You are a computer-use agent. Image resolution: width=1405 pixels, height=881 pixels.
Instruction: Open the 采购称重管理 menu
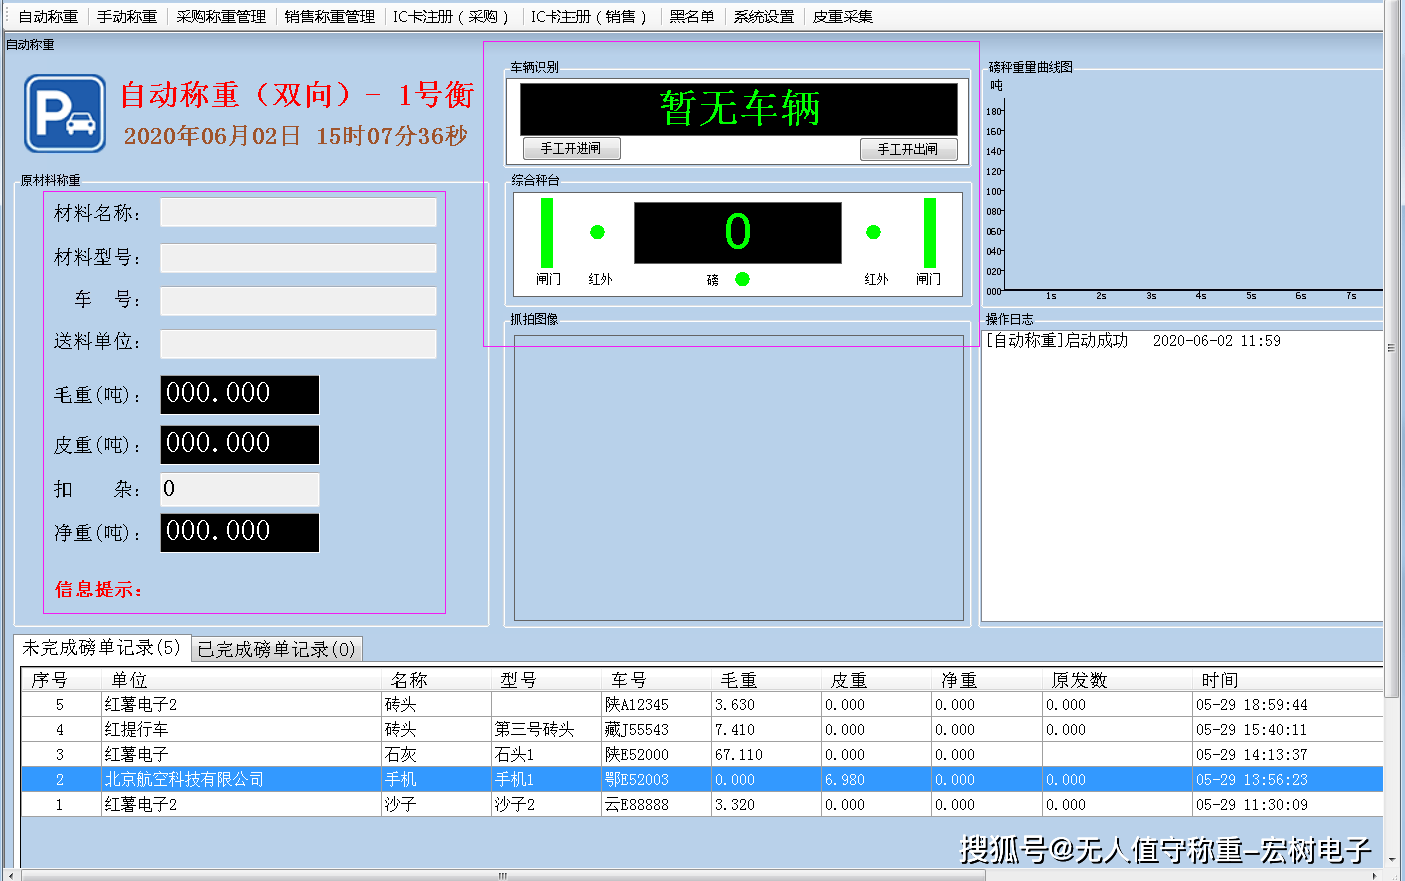coord(221,16)
